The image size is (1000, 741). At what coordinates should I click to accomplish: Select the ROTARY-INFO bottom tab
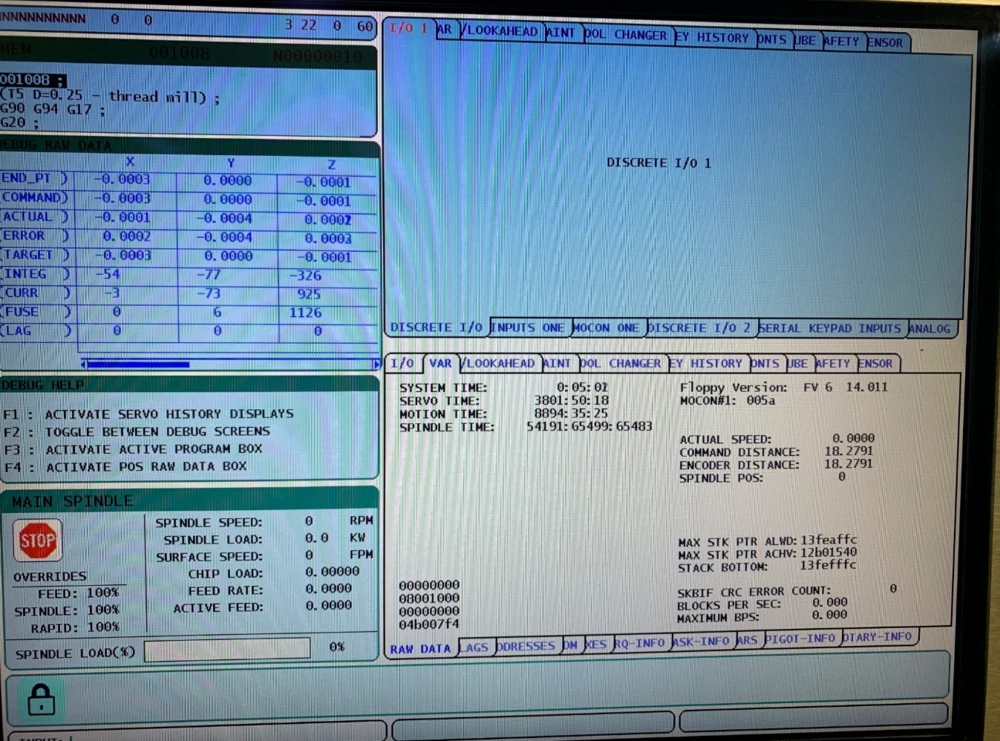click(878, 637)
